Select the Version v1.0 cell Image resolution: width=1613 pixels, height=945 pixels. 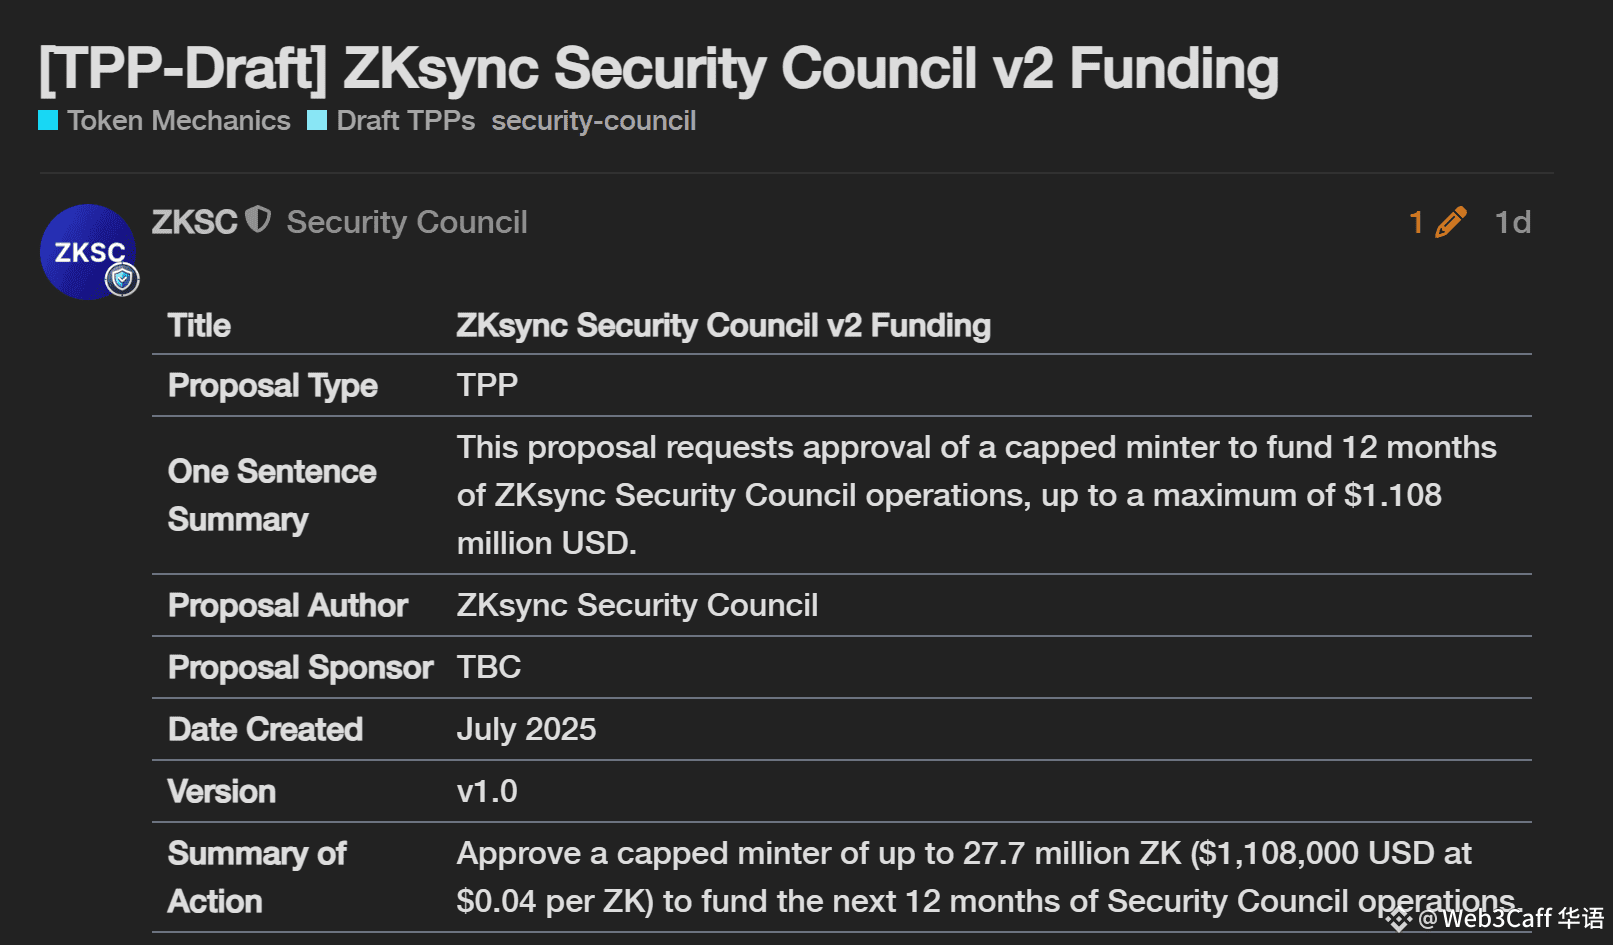(x=487, y=791)
